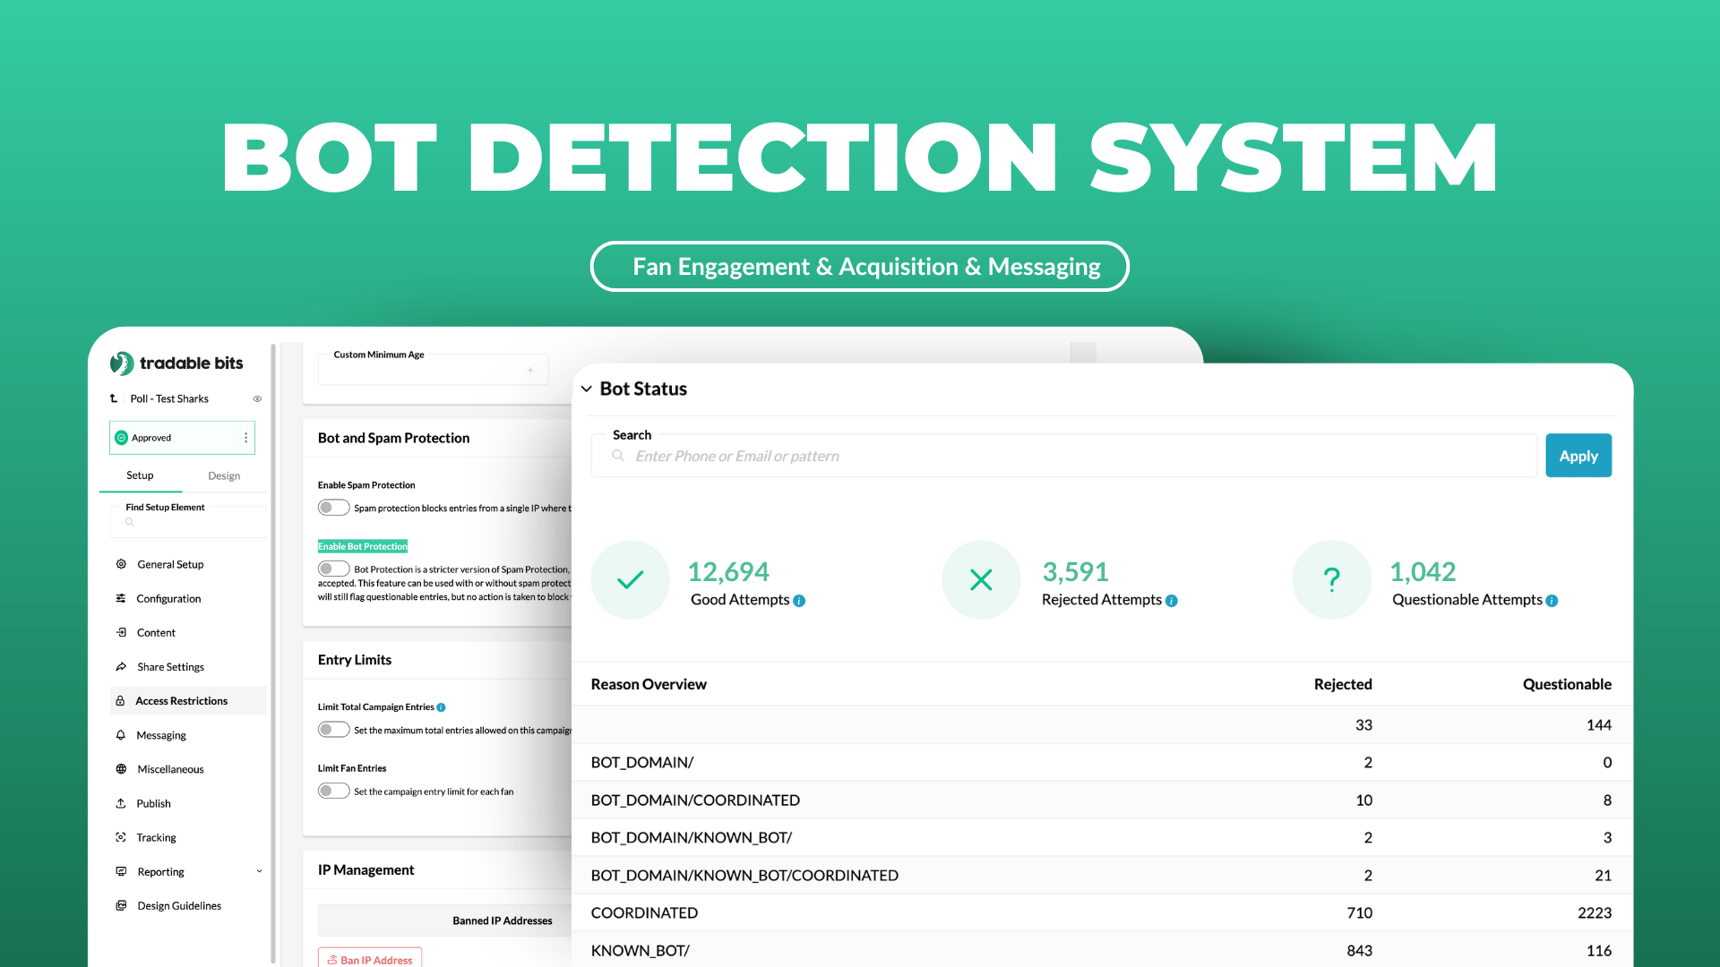Select the COORDINATED reason row
1720x967 pixels.
pyautogui.click(x=1101, y=913)
